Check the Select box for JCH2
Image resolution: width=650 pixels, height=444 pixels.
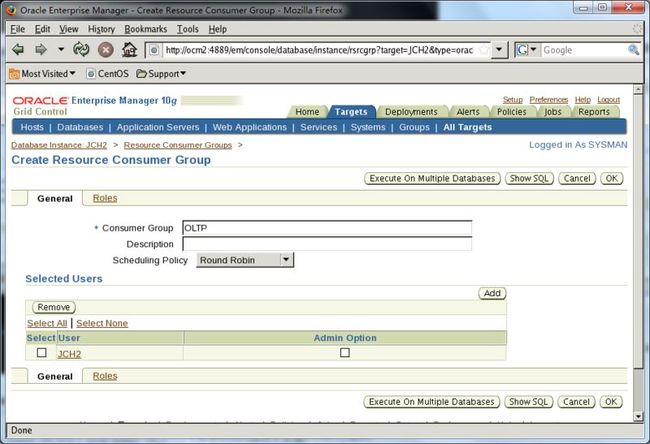(41, 353)
